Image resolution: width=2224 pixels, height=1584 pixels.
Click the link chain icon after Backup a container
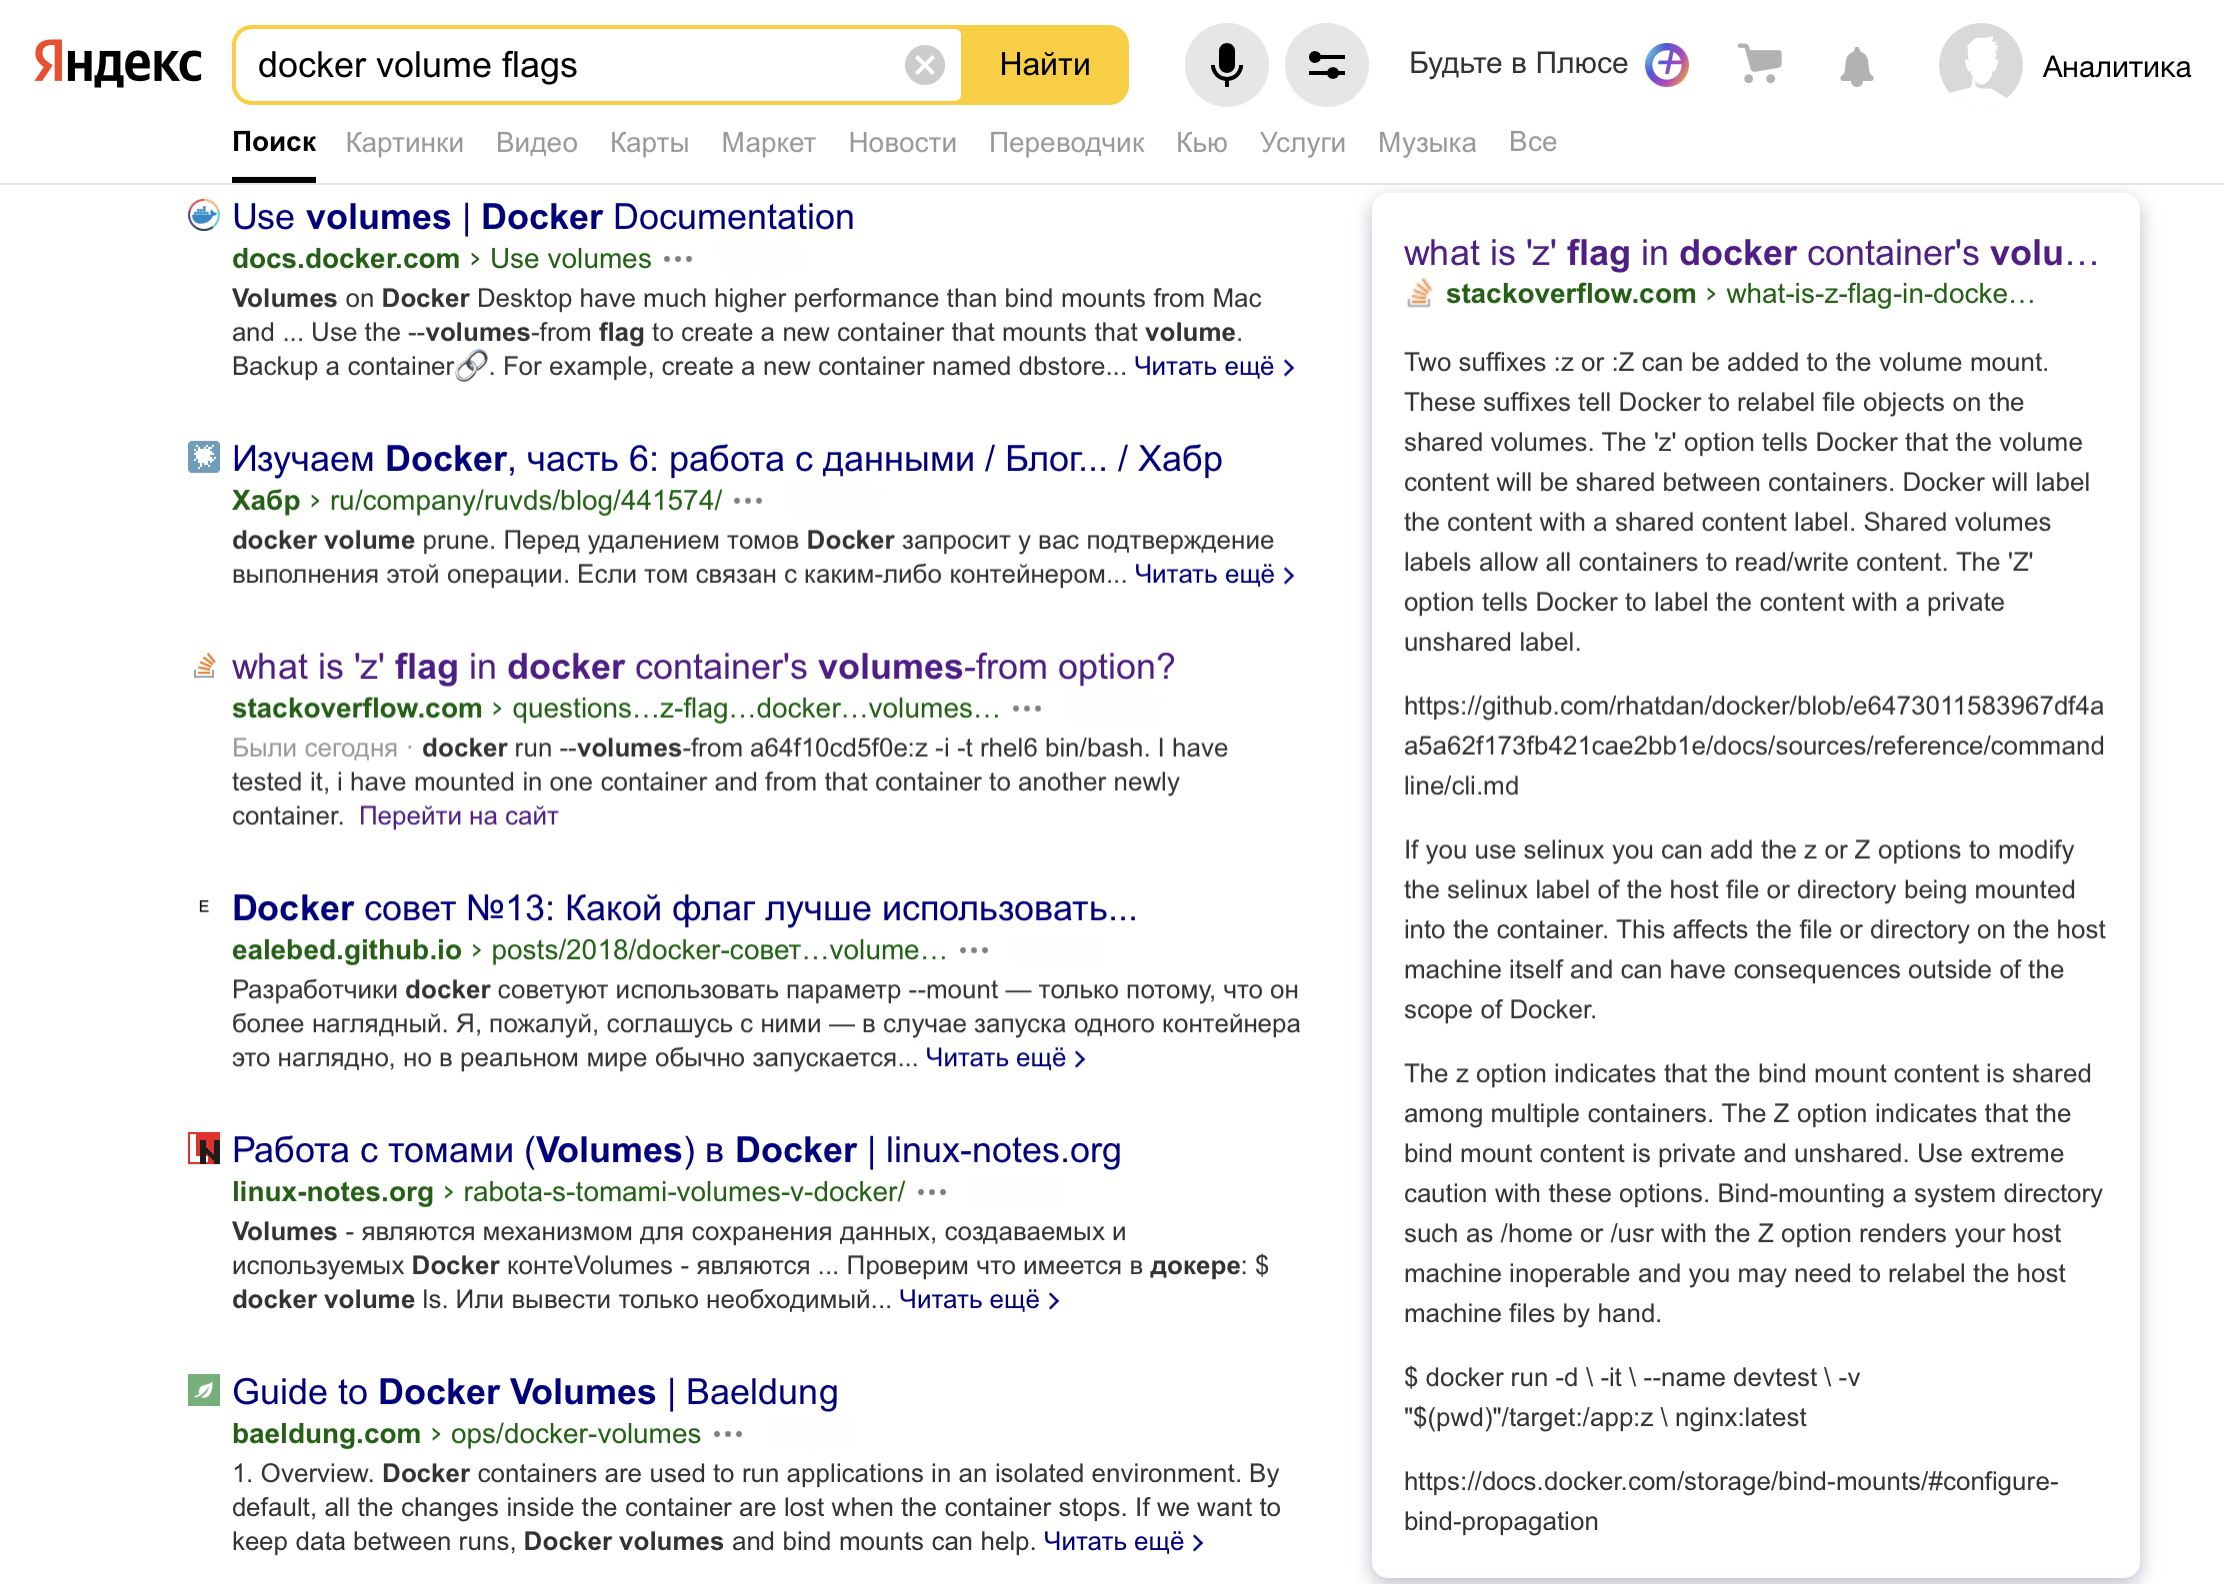472,366
